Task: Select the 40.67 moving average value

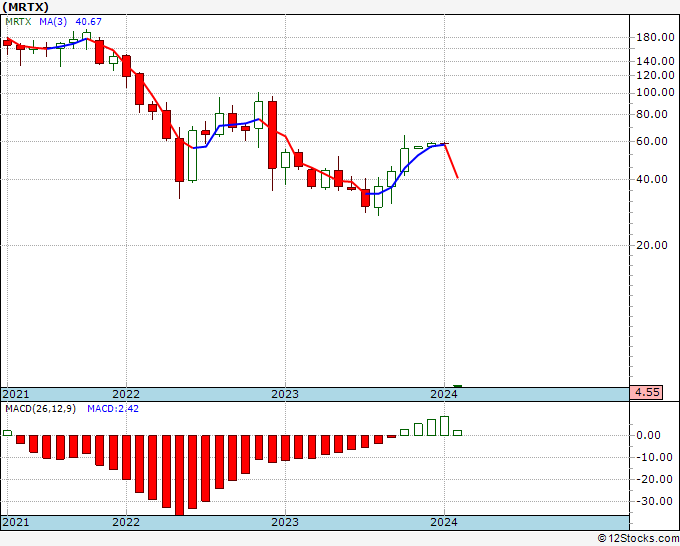Action: (88, 22)
